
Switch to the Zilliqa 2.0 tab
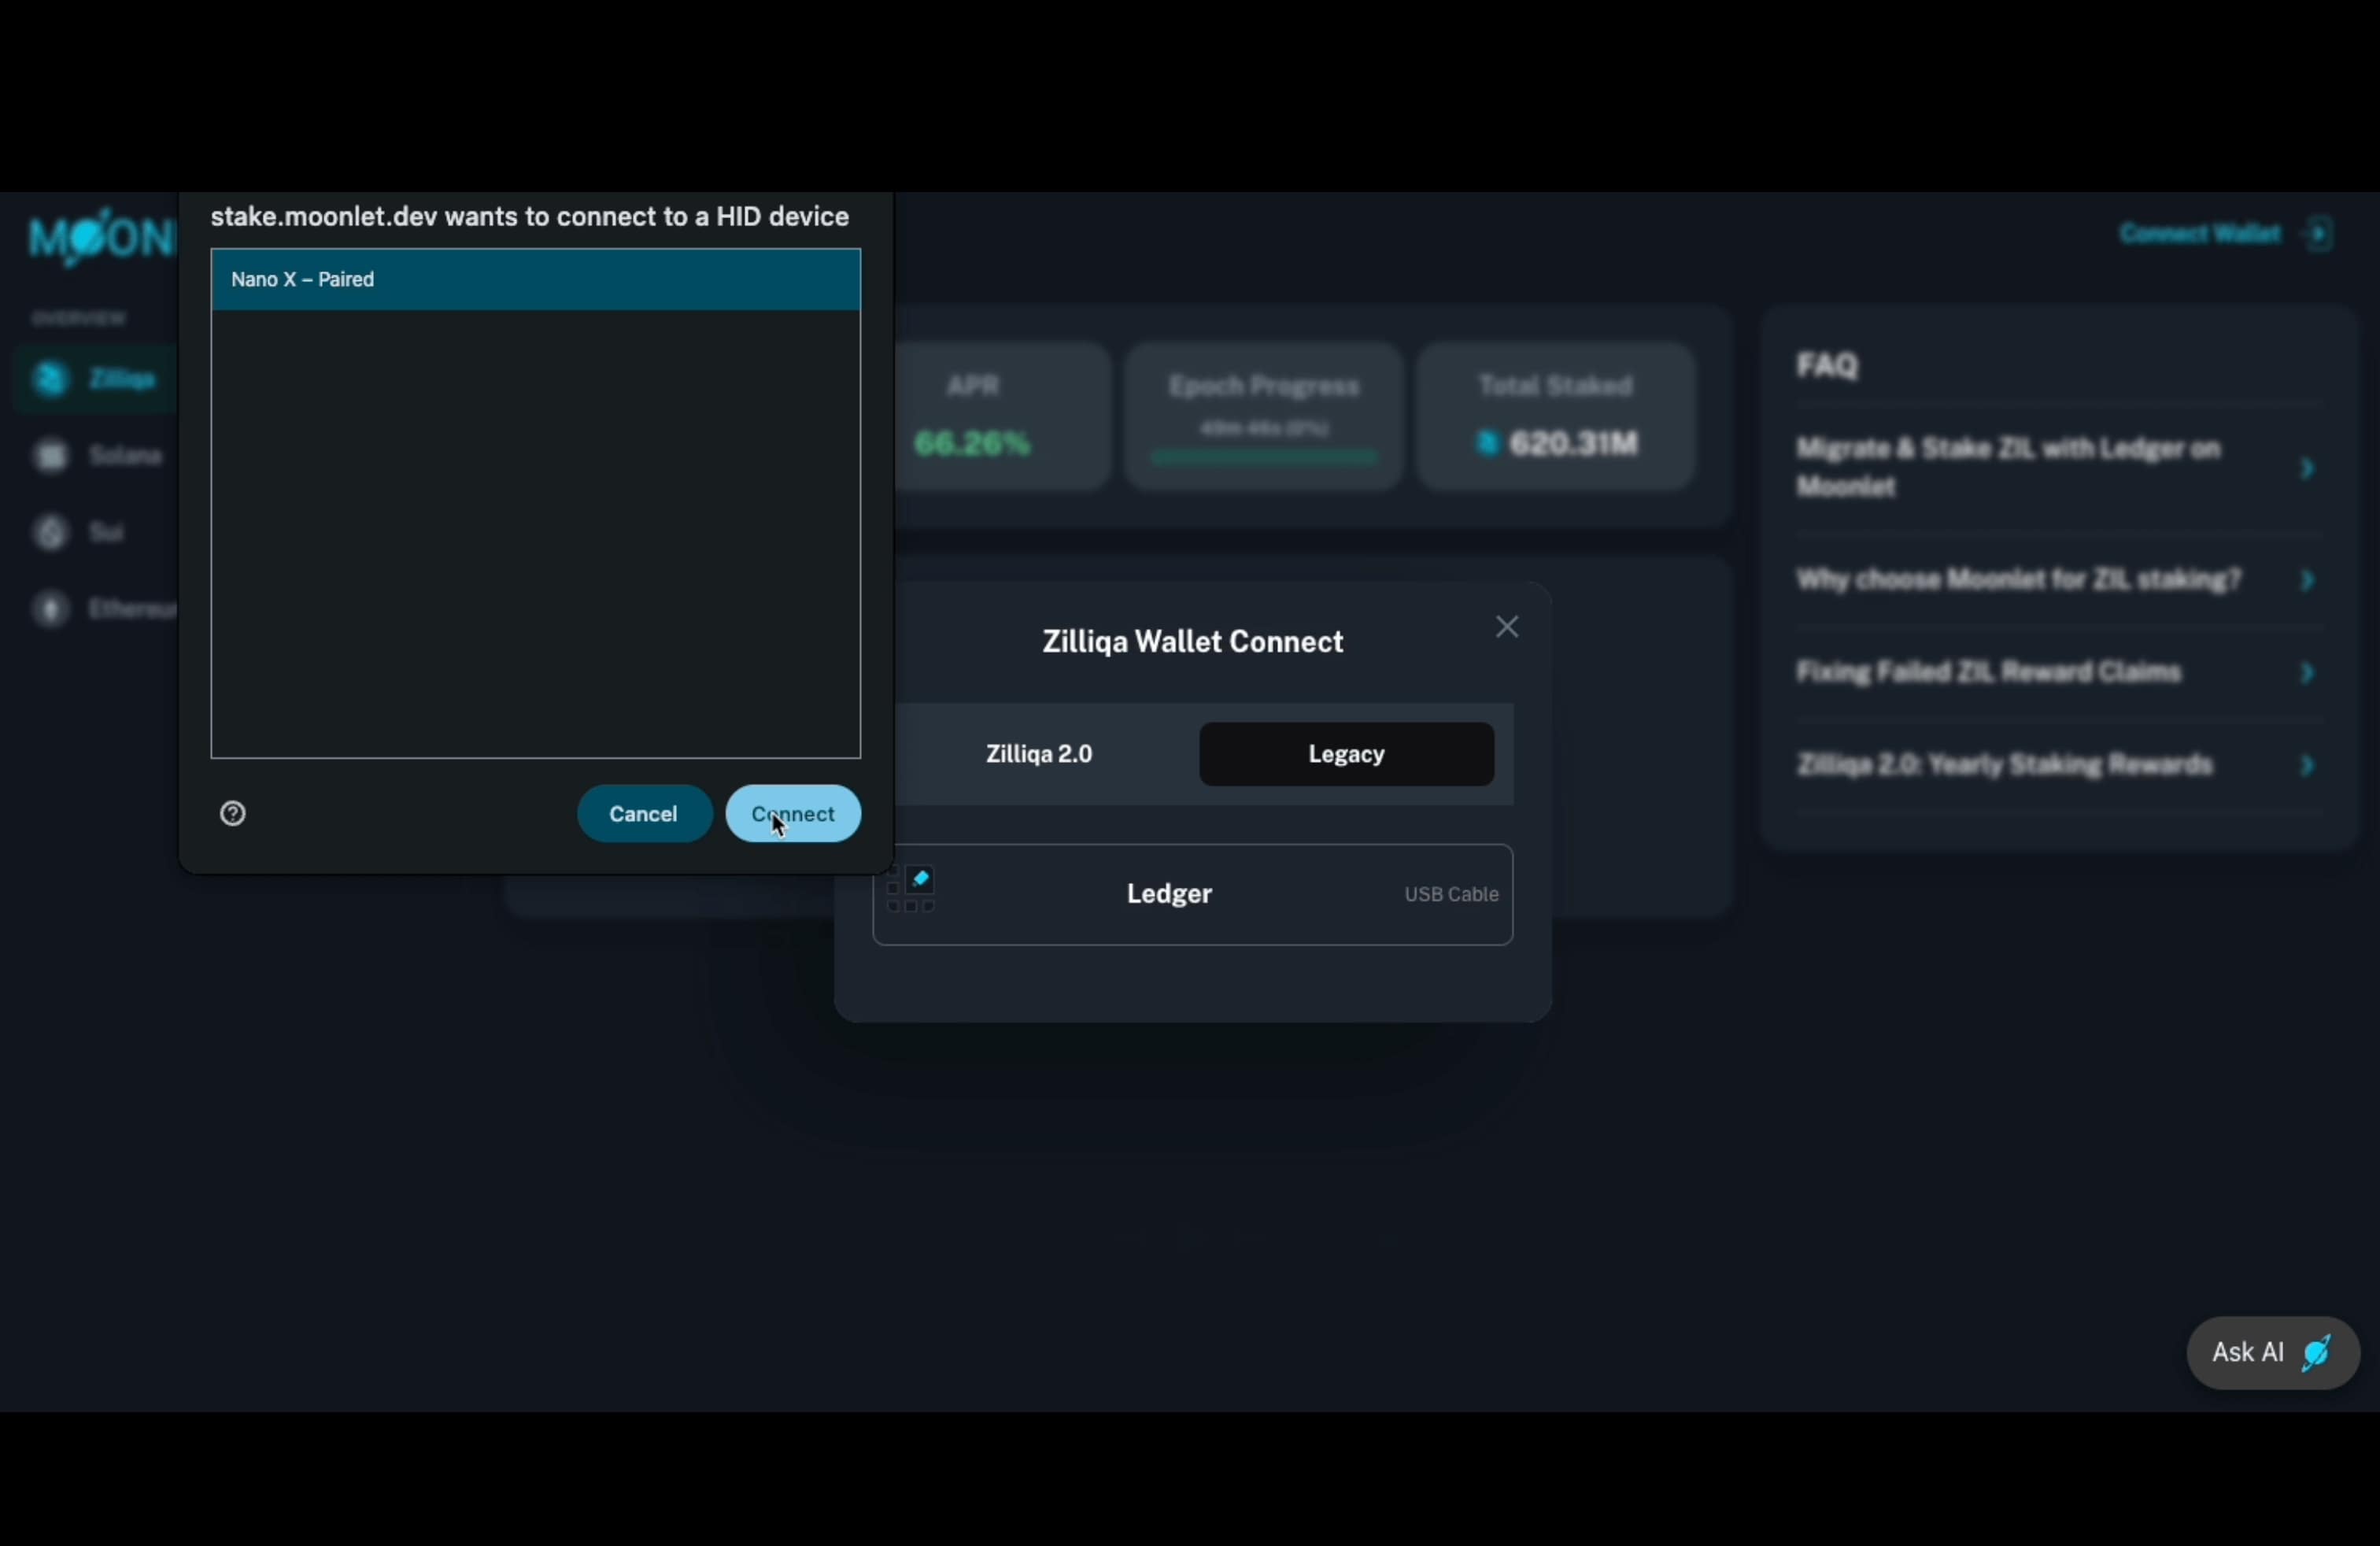click(x=1039, y=754)
